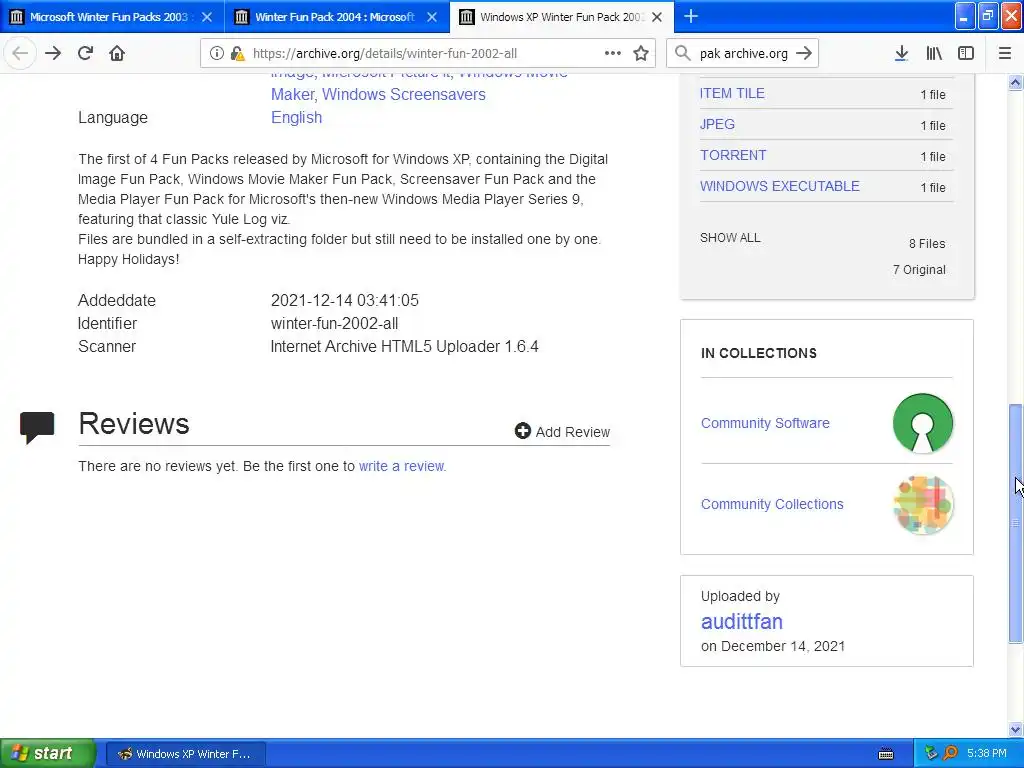Close the Windows XP Winter Fun Pack tab
Image resolution: width=1024 pixels, height=768 pixels.
click(x=658, y=17)
